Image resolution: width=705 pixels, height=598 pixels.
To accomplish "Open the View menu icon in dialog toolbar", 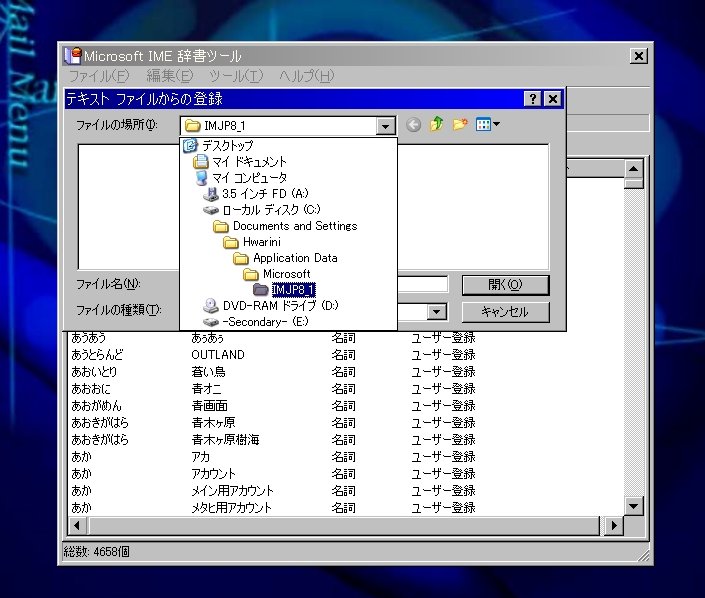I will tap(487, 124).
